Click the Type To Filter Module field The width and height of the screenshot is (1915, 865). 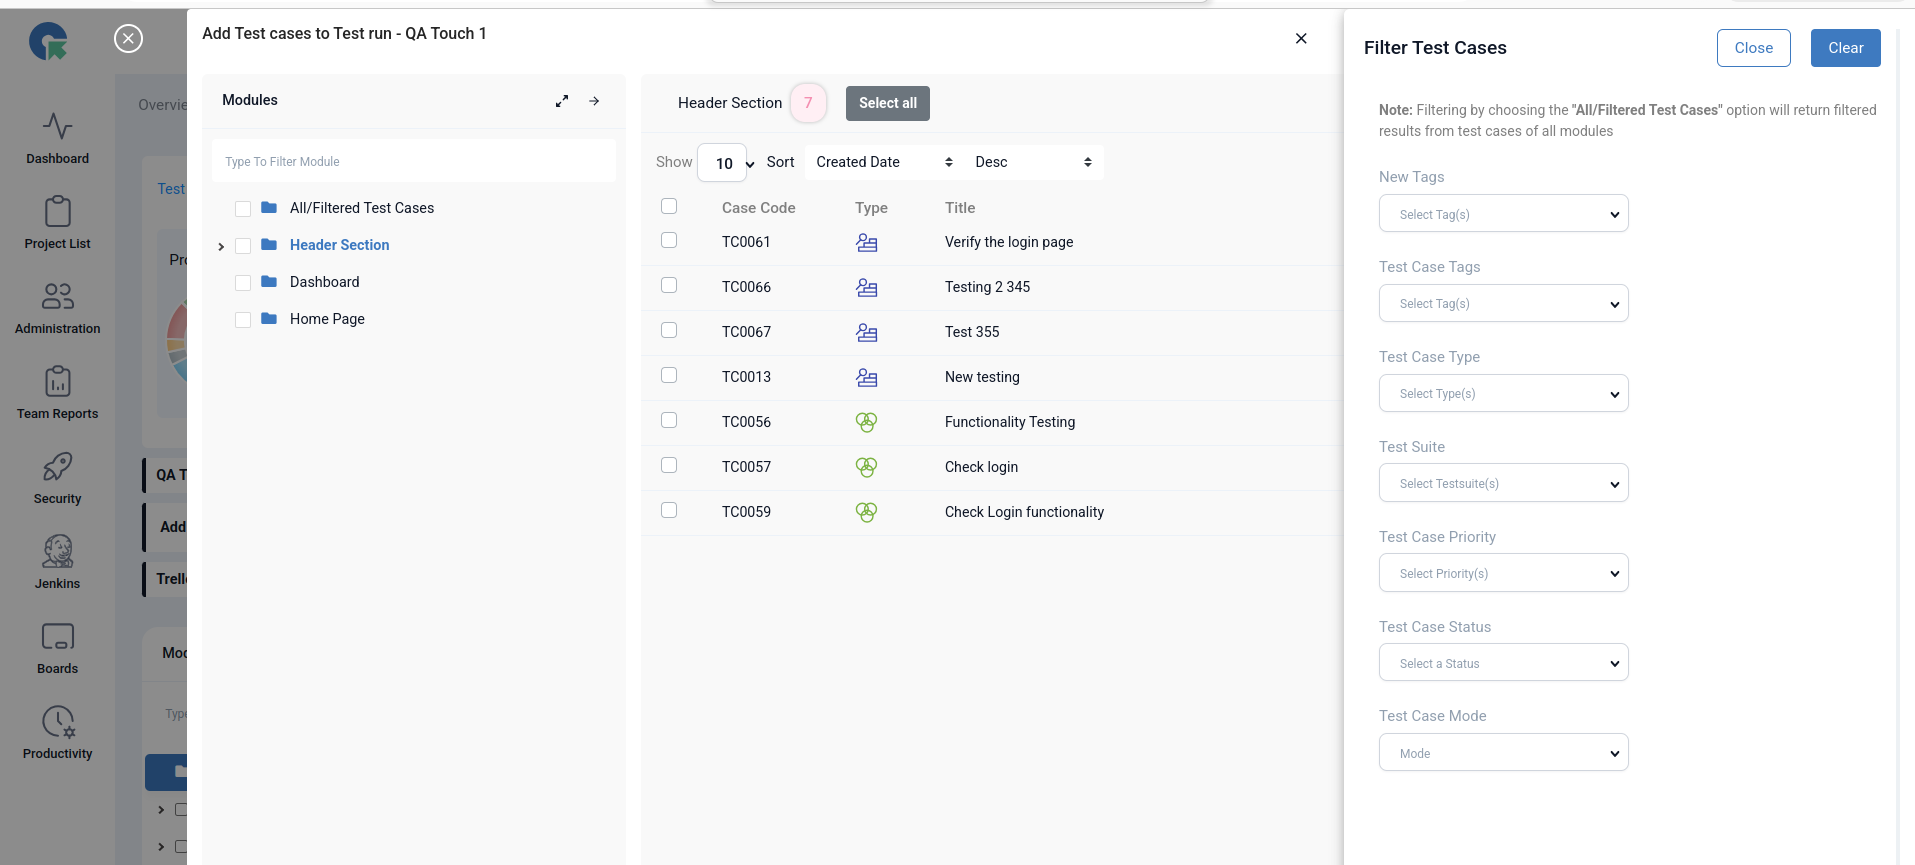click(x=413, y=162)
